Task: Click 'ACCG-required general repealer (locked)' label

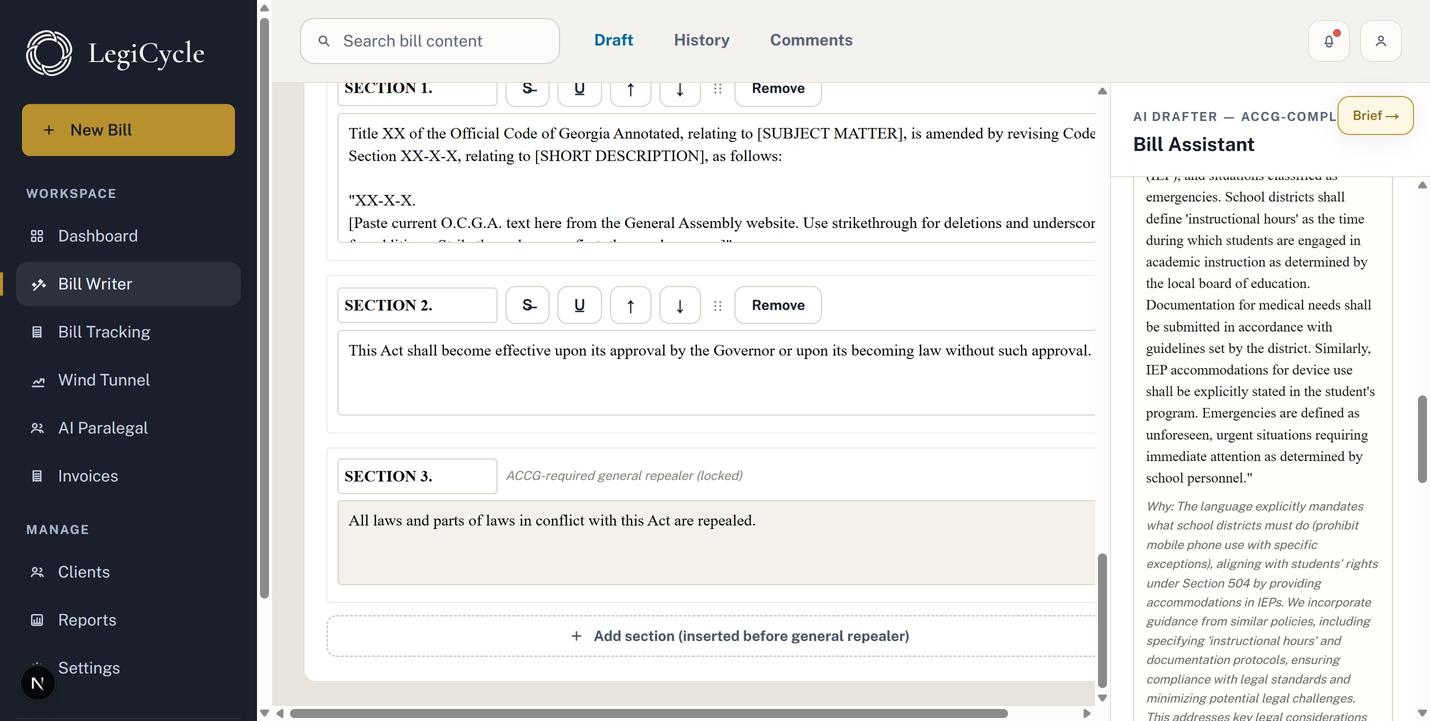Action: [x=624, y=476]
